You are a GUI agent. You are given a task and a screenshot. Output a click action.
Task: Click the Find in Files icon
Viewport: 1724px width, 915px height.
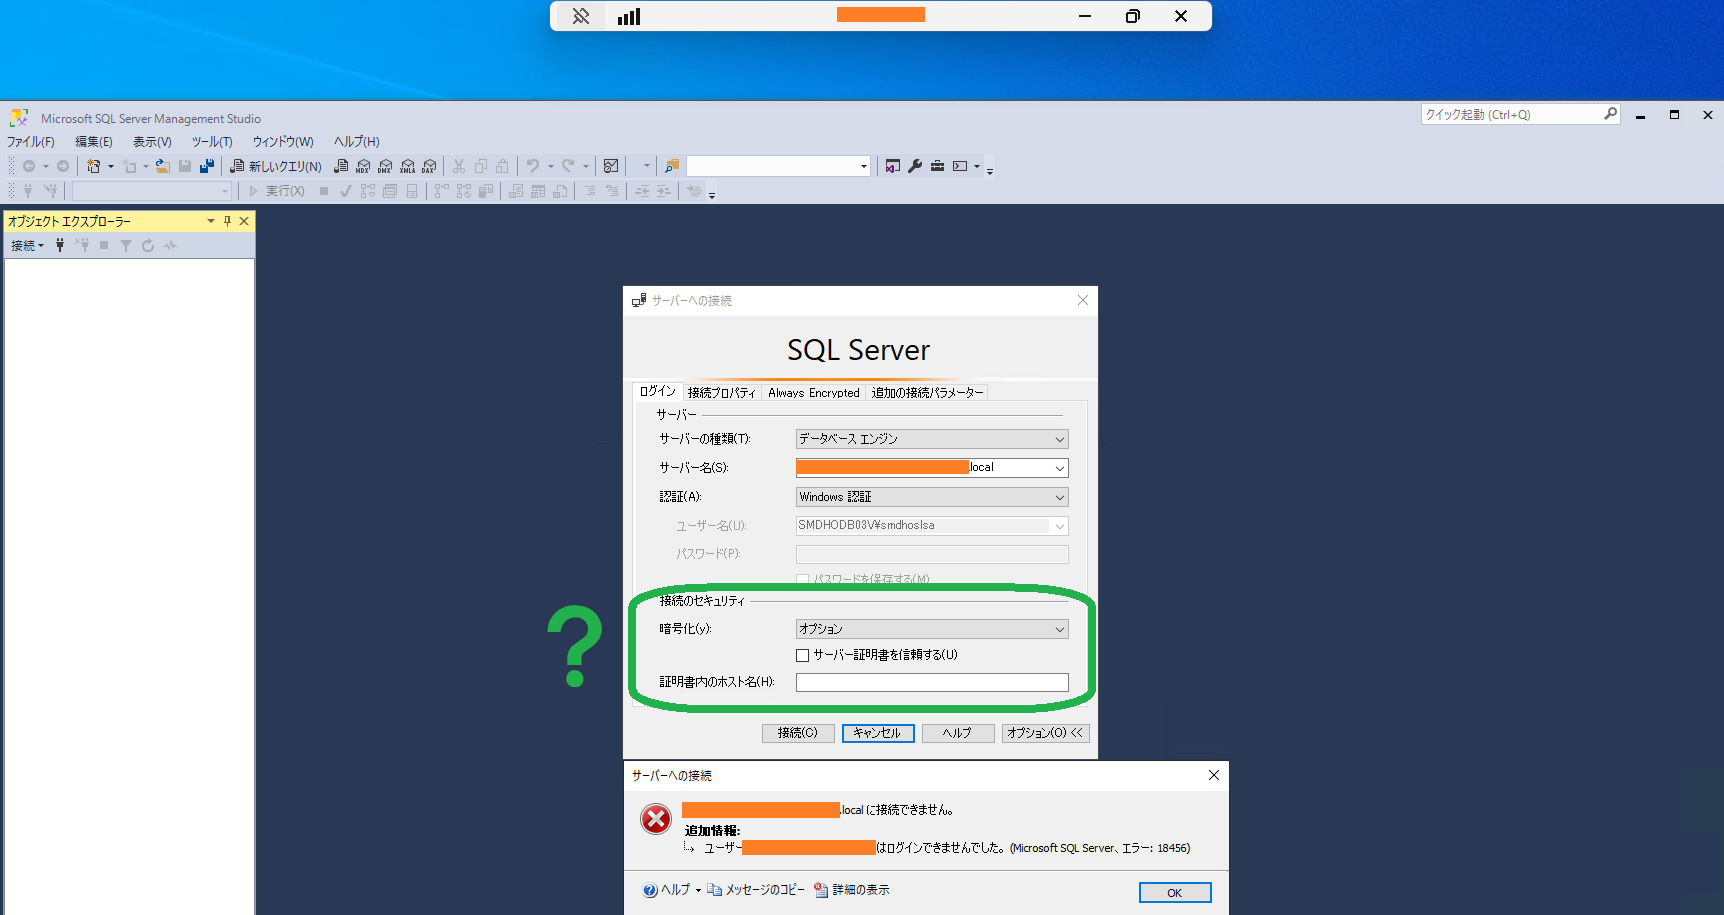[672, 166]
